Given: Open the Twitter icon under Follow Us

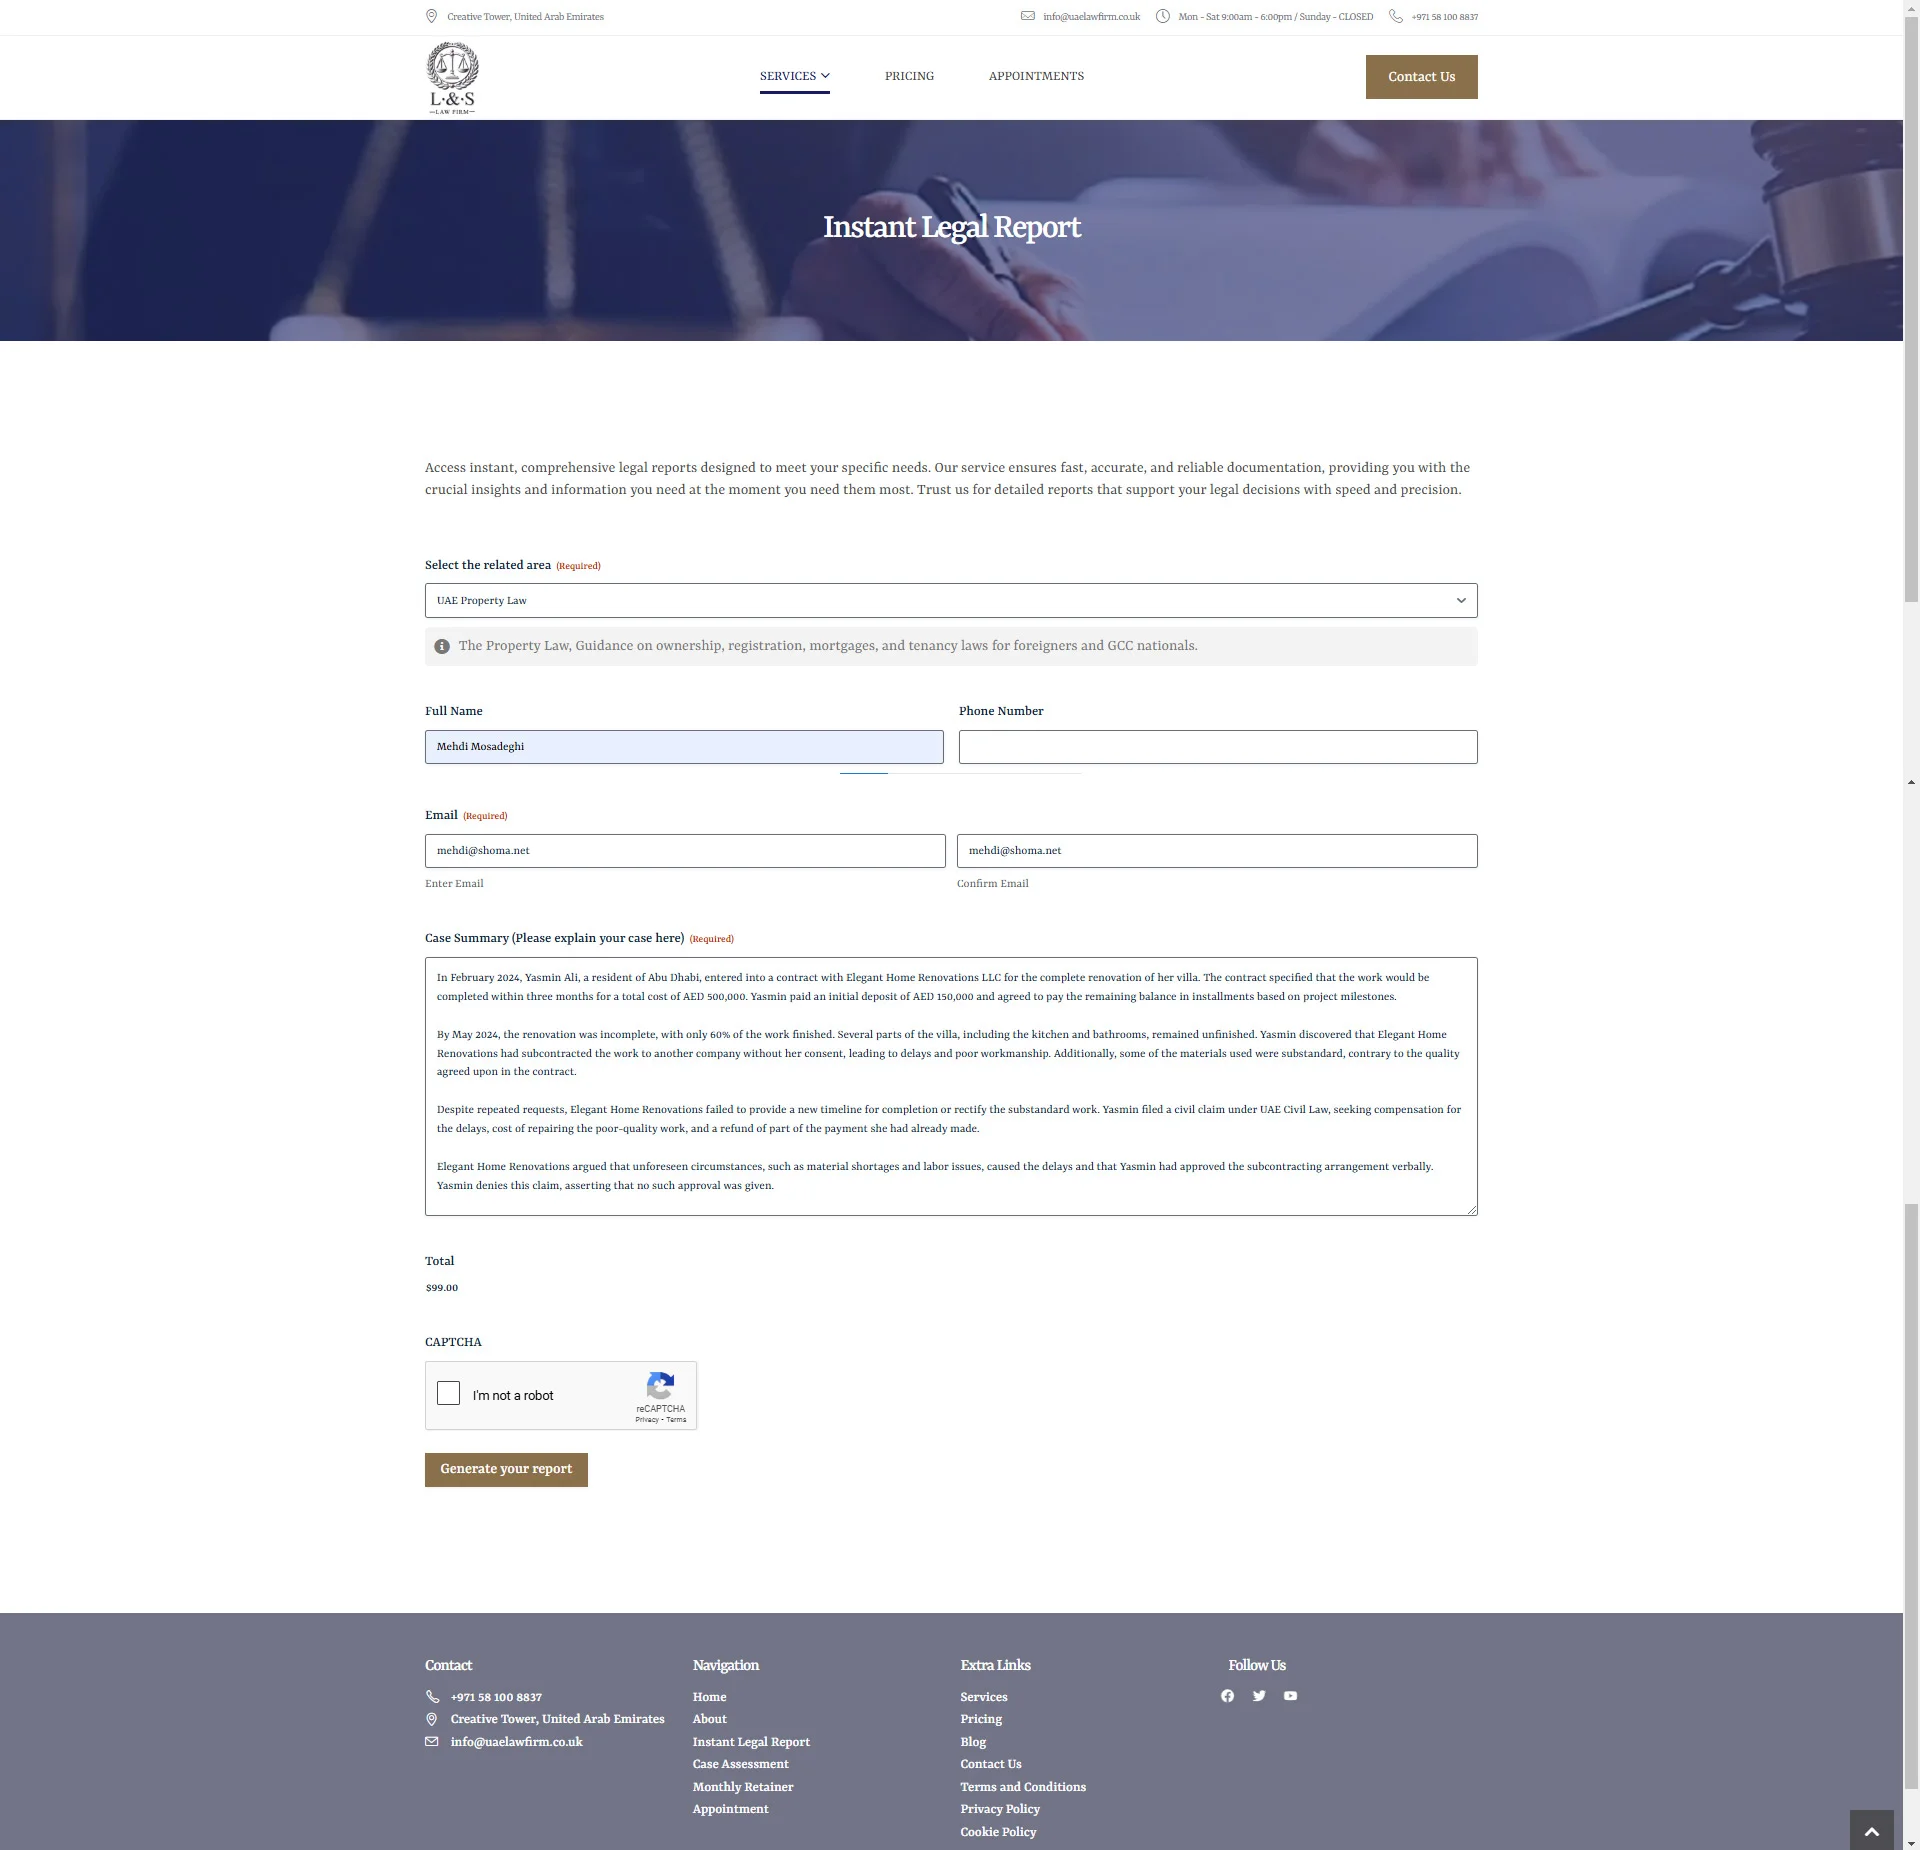Looking at the screenshot, I should click(x=1259, y=1696).
